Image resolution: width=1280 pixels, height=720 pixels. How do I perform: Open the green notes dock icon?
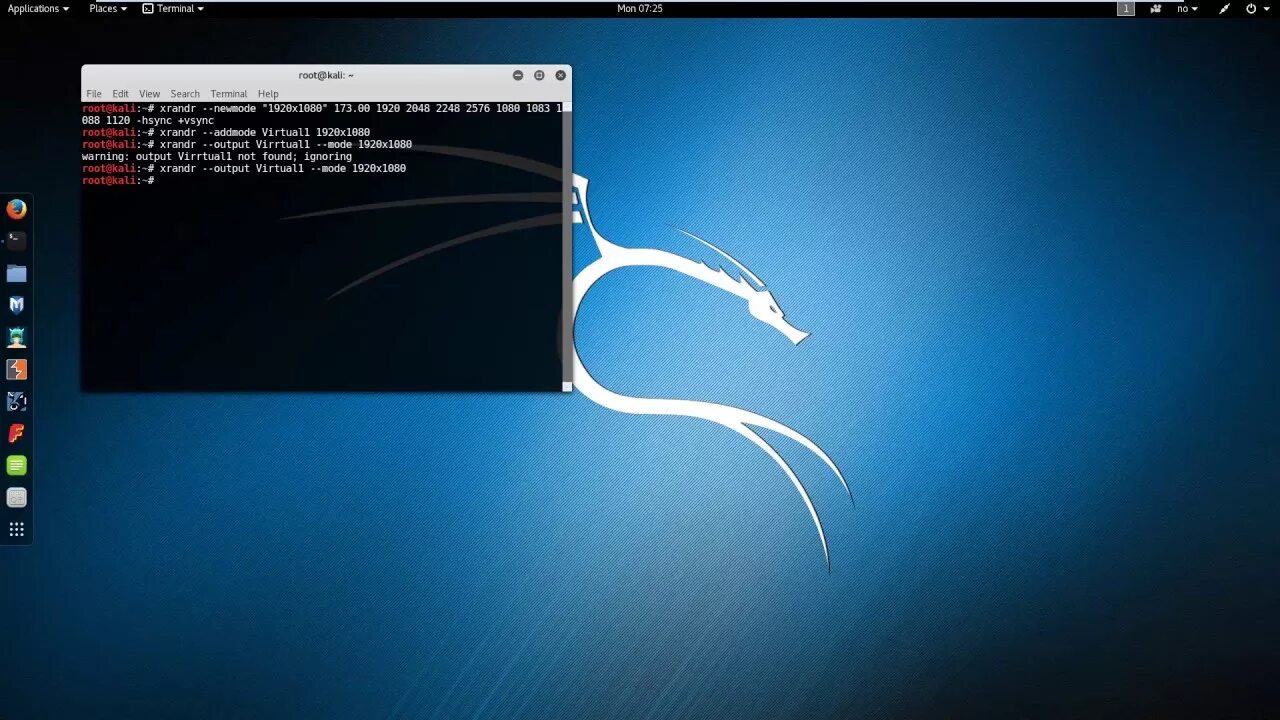[x=16, y=465]
